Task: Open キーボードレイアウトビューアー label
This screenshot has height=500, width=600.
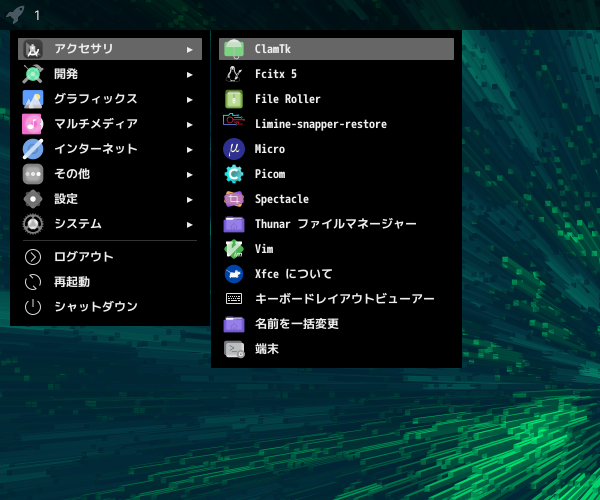Action: [x=344, y=299]
